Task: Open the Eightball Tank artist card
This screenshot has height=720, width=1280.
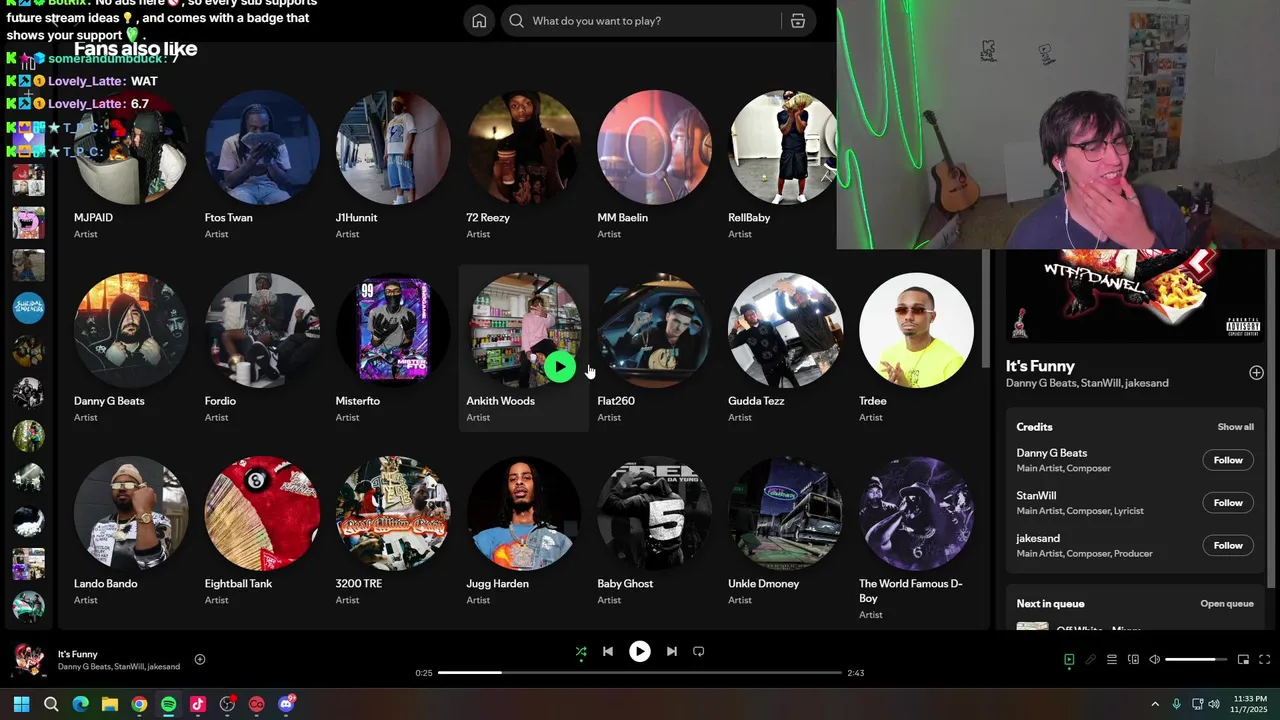Action: pyautogui.click(x=262, y=531)
